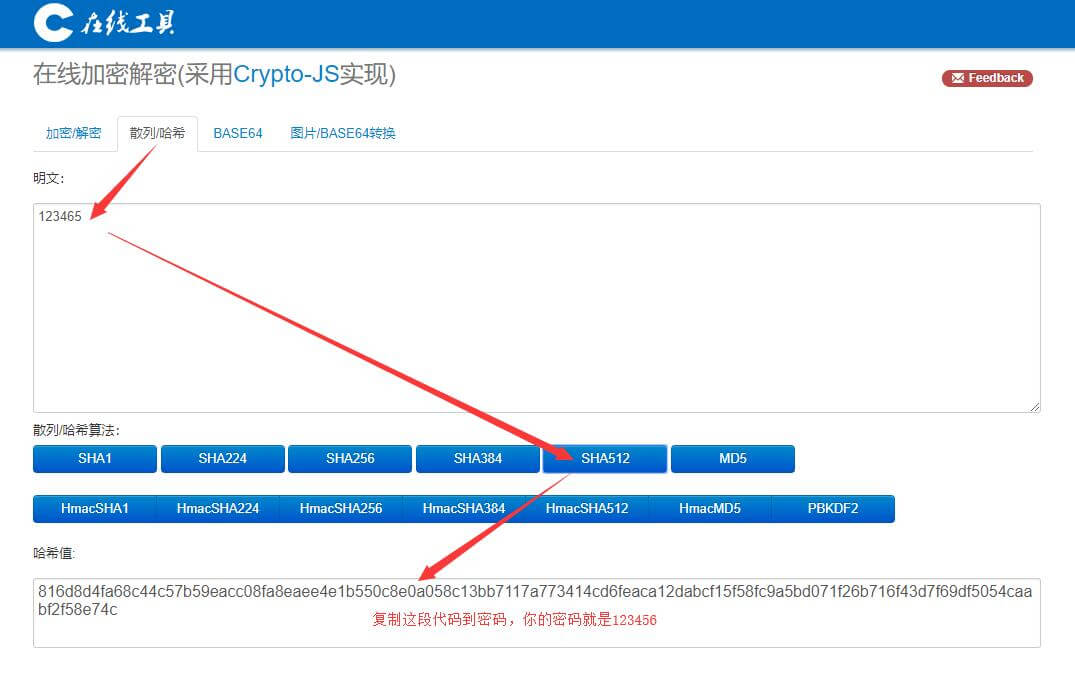Viewport: 1075px width, 675px height.
Task: Click the SHA384 button
Action: (x=478, y=459)
